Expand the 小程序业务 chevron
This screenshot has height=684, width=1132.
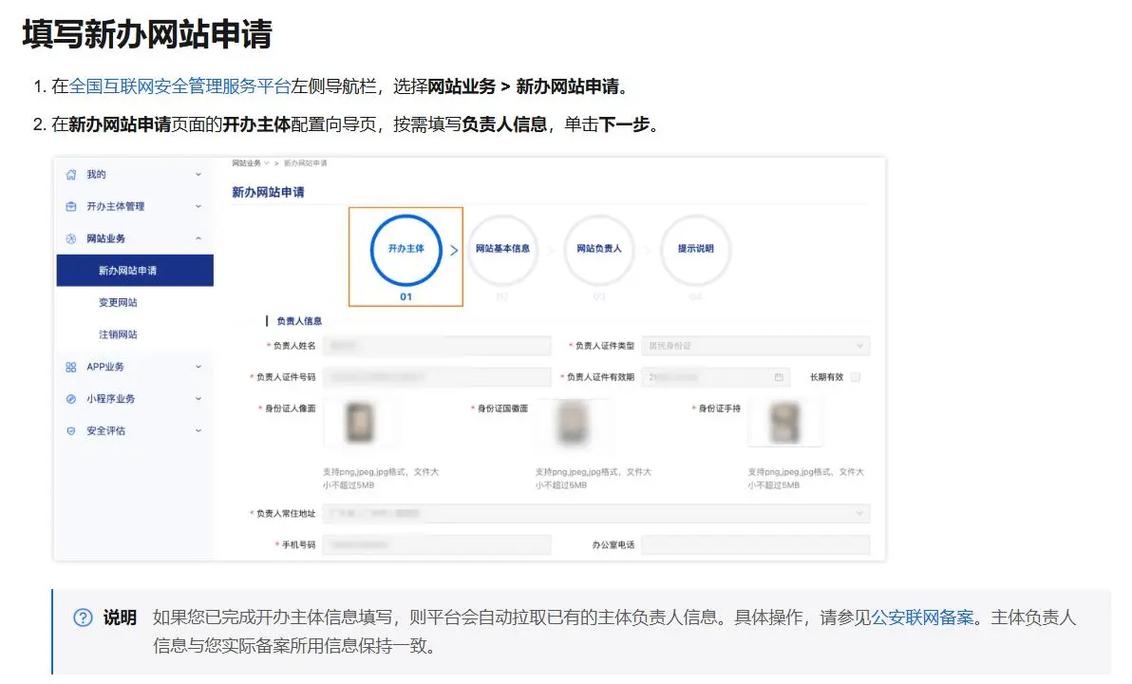click(x=199, y=399)
